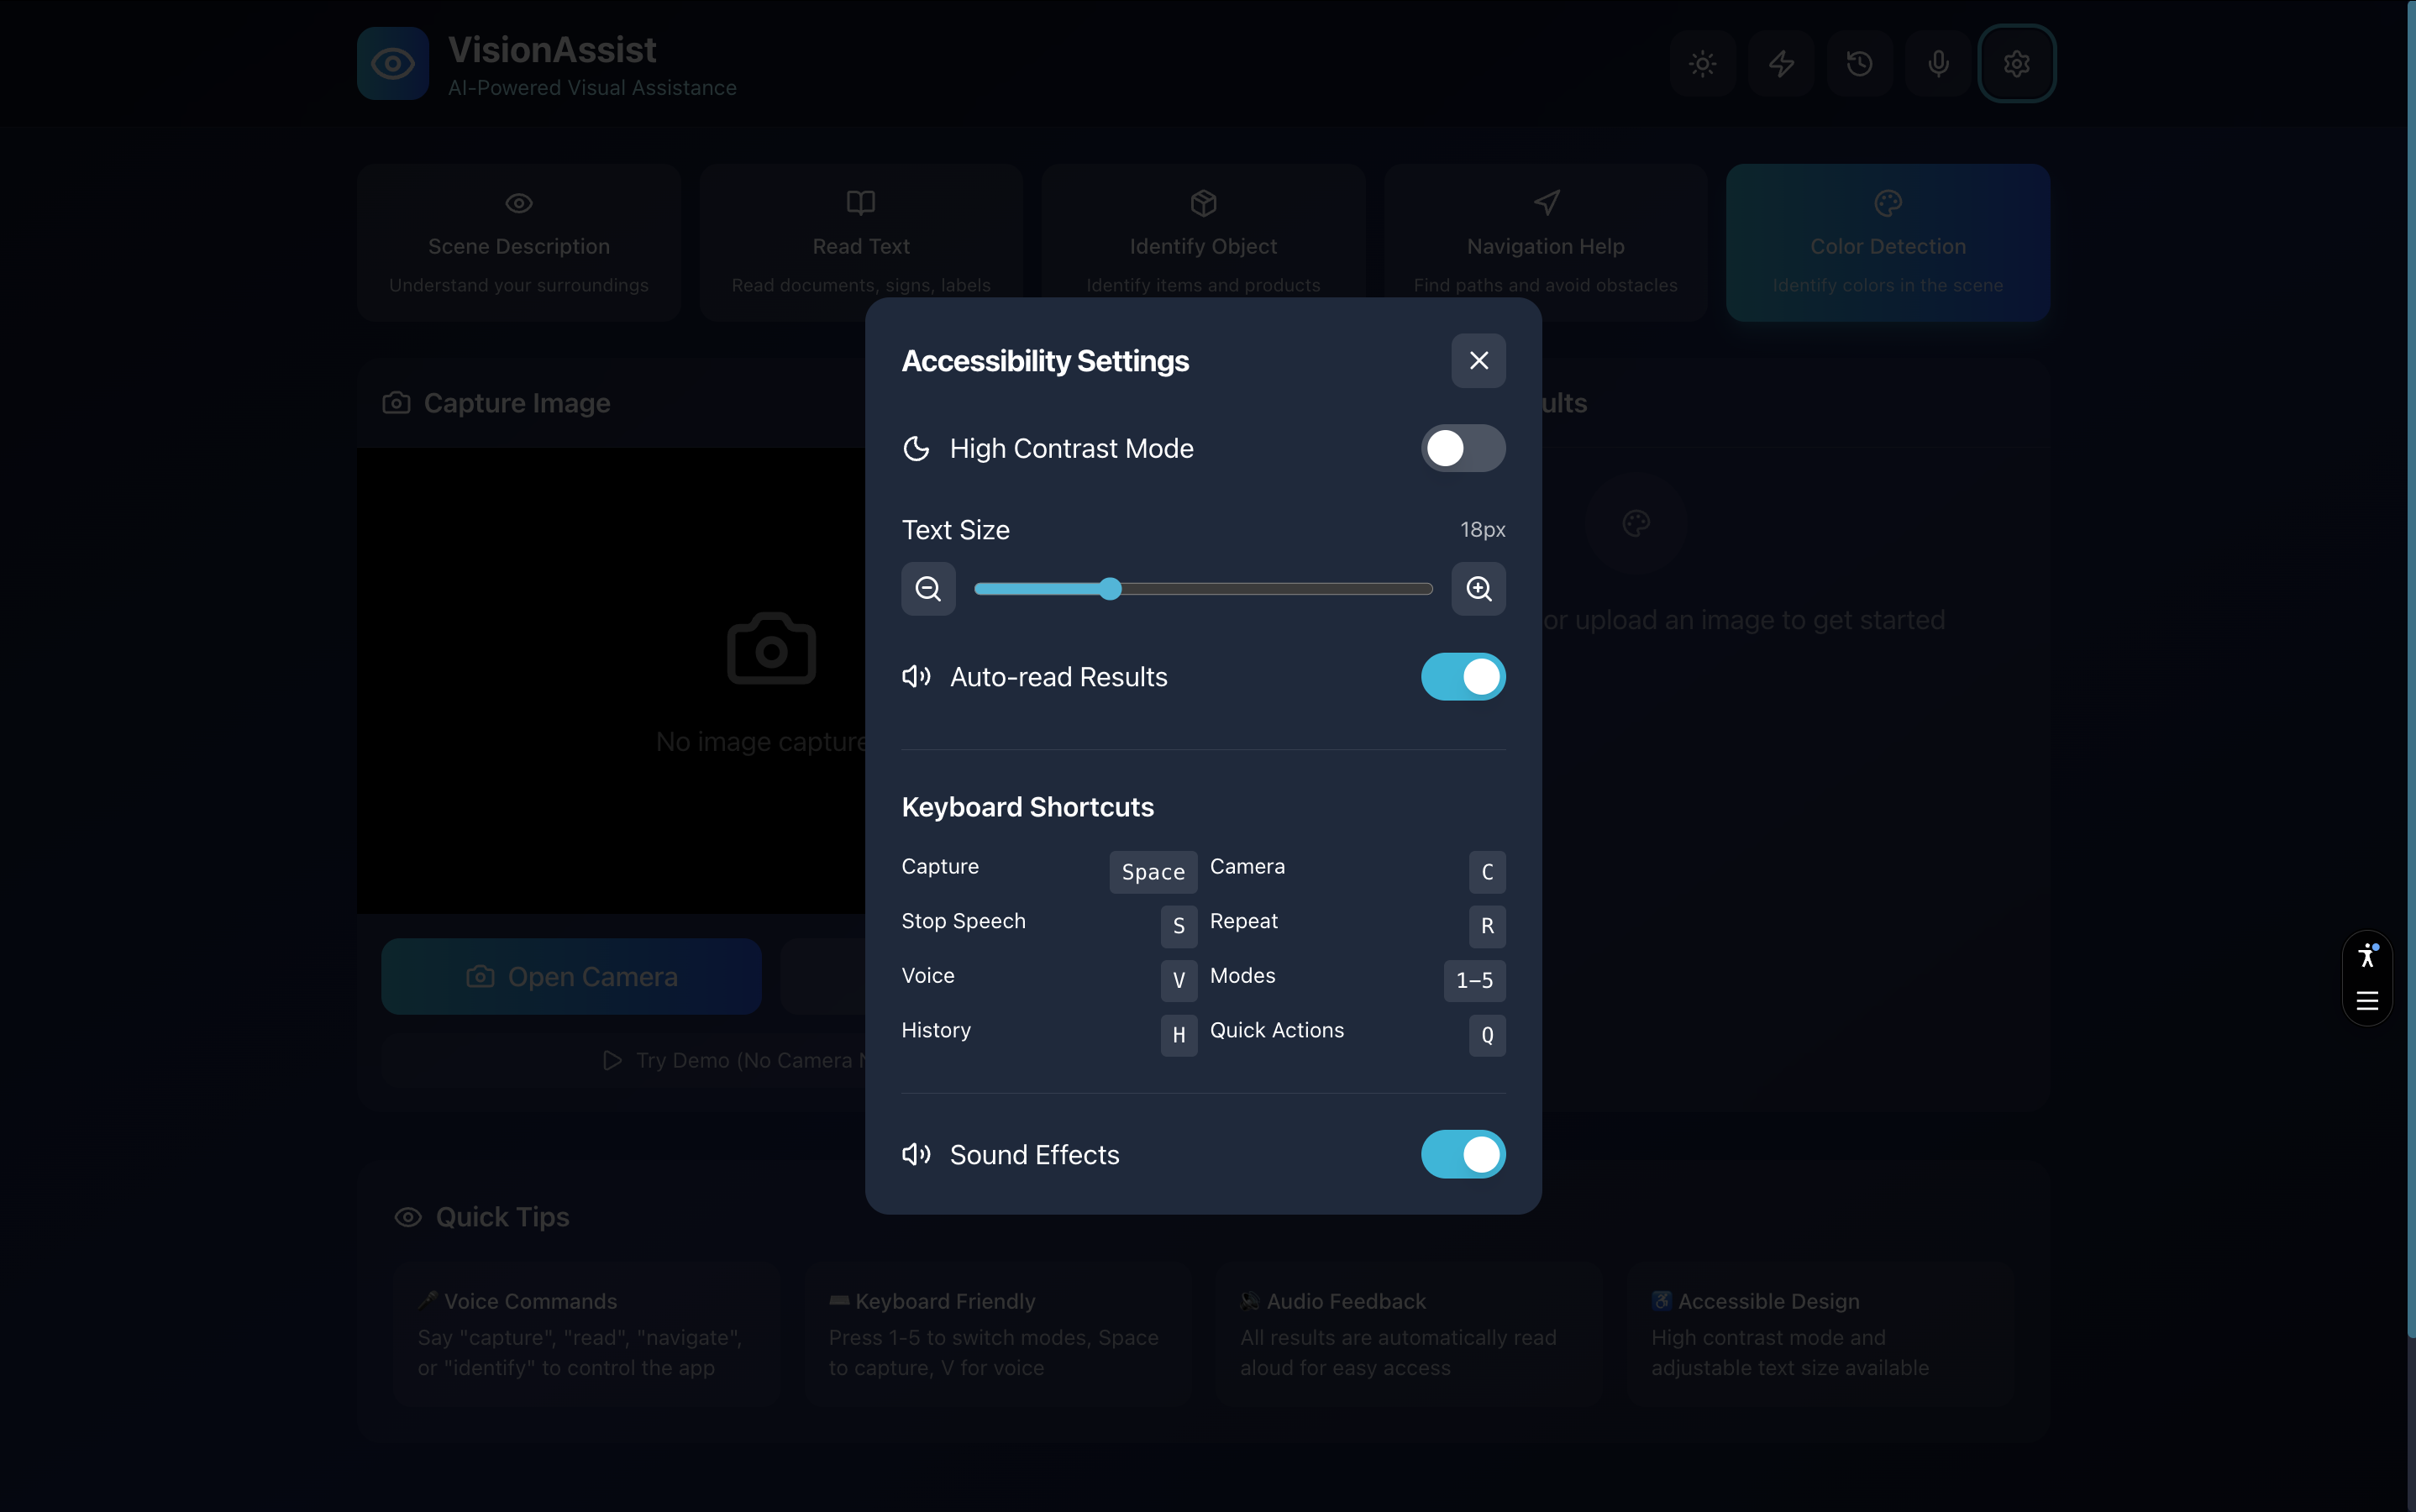Screen dimensions: 2416x1512
Task: Click the sun theme icon in header
Action: point(1702,64)
